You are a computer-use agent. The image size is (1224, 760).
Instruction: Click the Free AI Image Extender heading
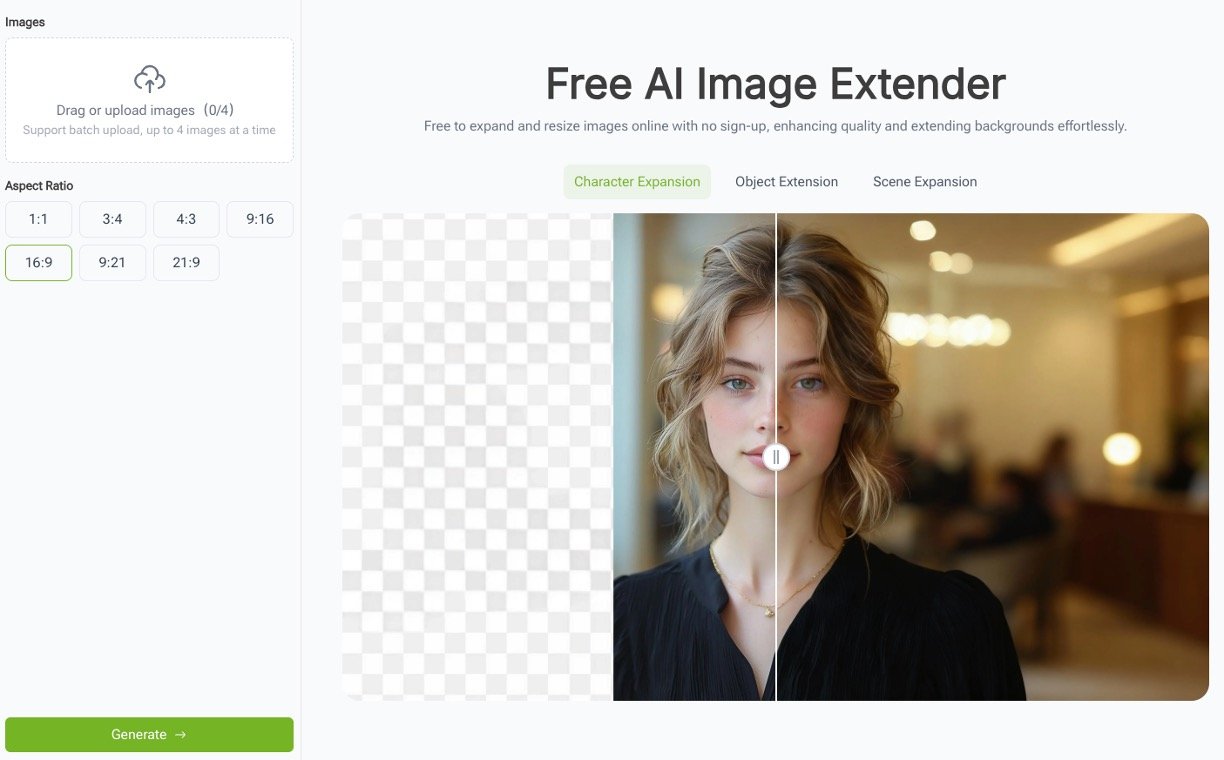tap(774, 84)
